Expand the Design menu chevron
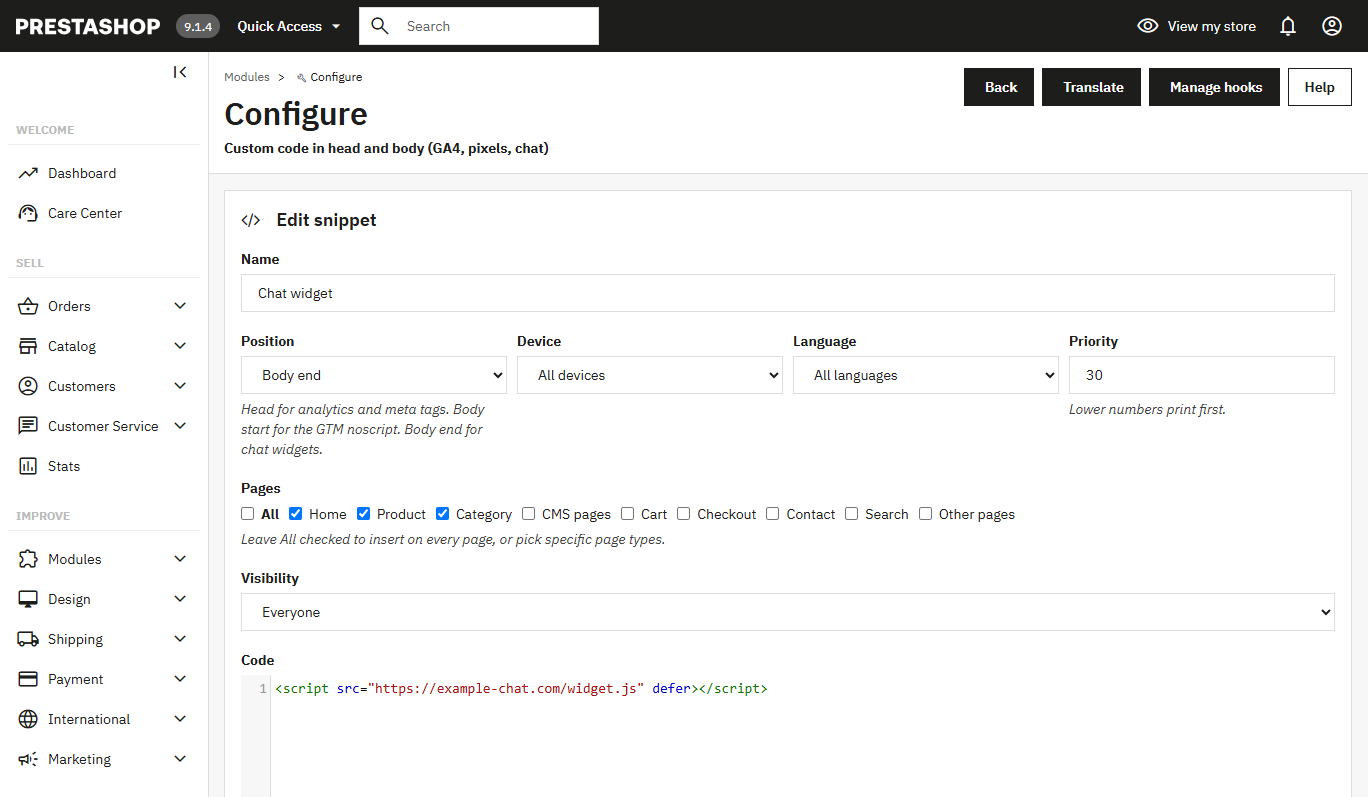Screen dimensions: 1368x797 (180, 599)
